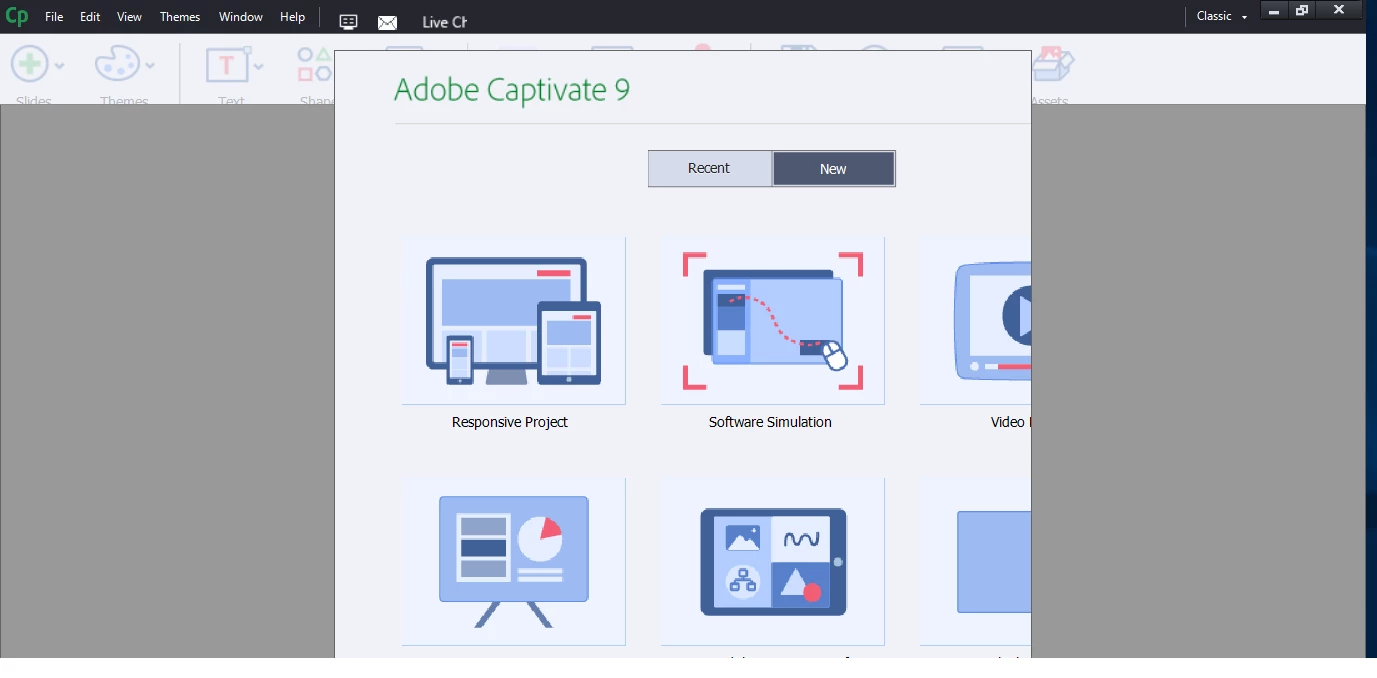Select the Software Simulation thumbnail

pos(772,321)
